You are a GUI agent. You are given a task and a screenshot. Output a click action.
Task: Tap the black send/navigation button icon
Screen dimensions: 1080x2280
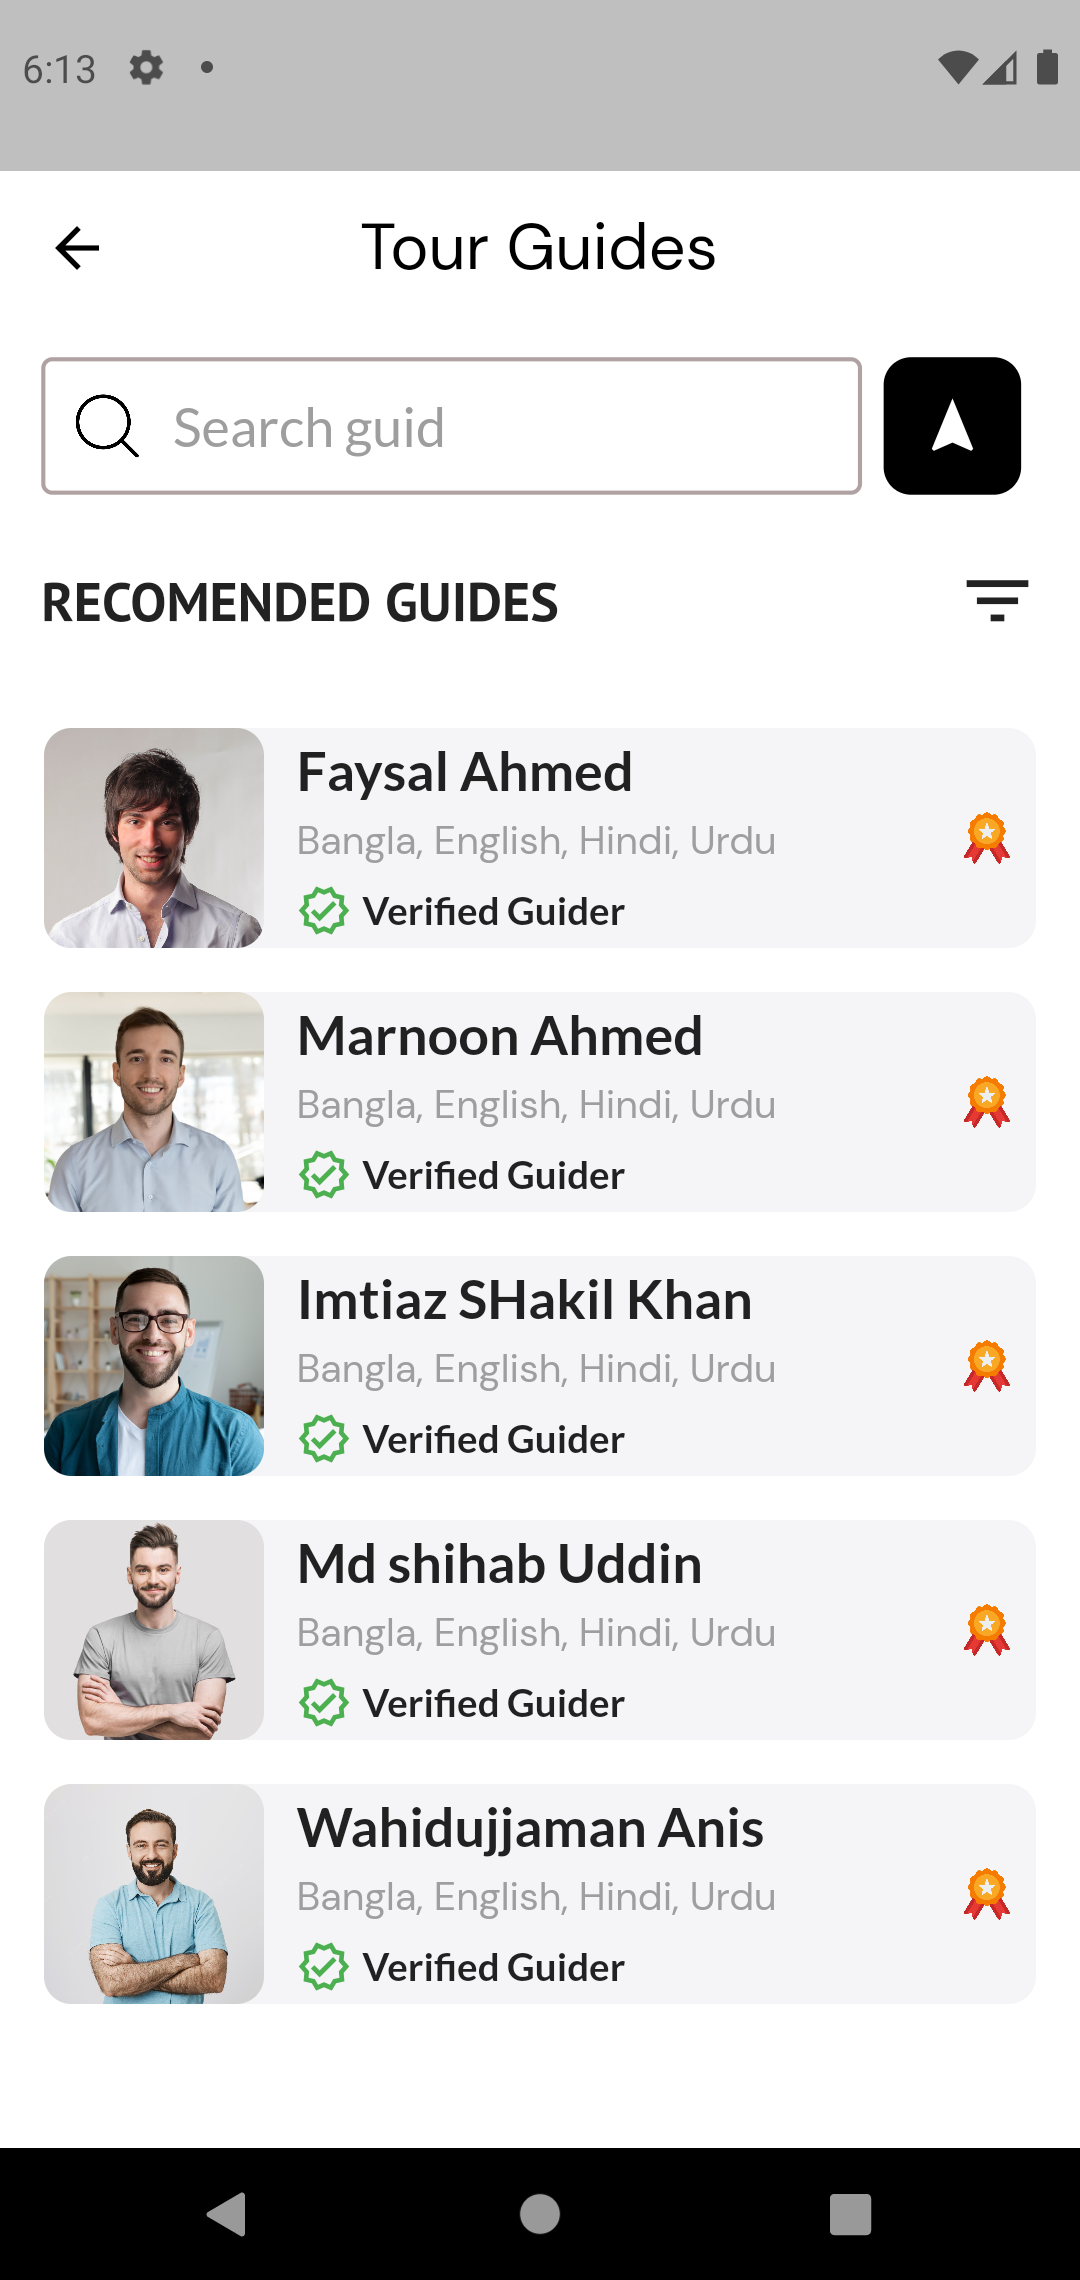coord(951,426)
